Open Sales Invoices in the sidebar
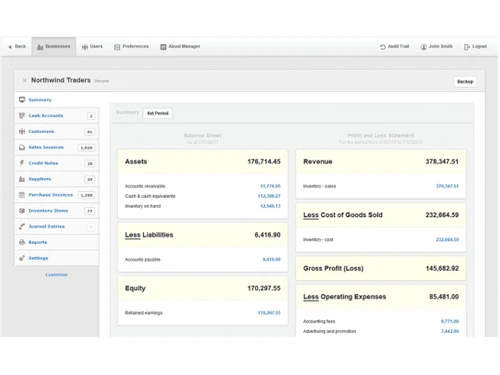Screen dimensions: 500x375 [x=46, y=147]
